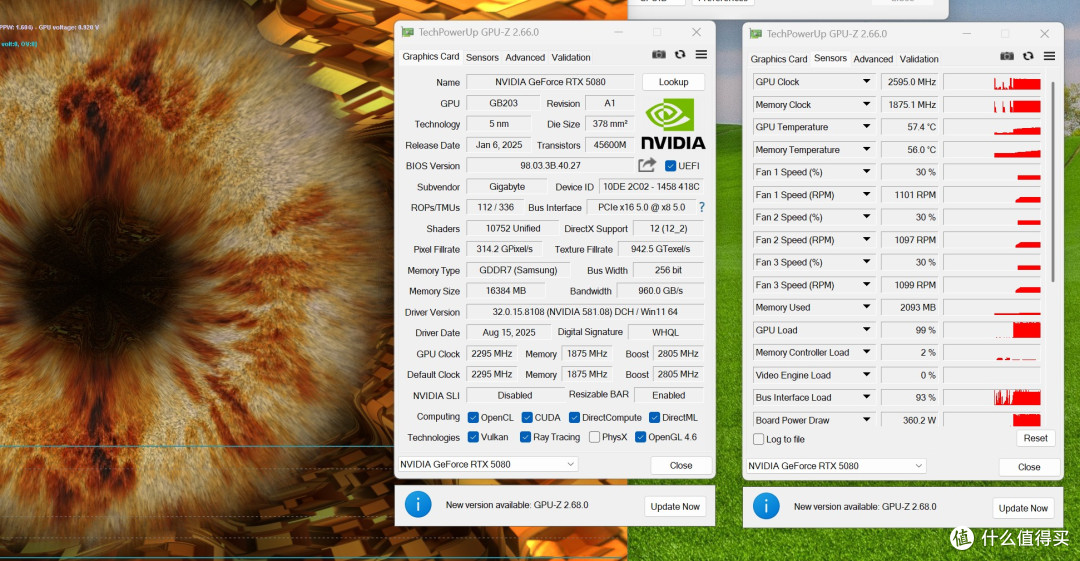Open hamburger menu in Sensors window
The height and width of the screenshot is (561, 1080).
[1049, 56]
